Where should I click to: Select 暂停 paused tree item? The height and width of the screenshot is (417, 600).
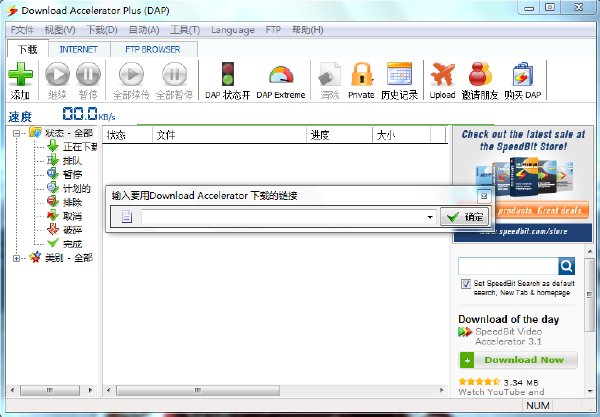72,174
